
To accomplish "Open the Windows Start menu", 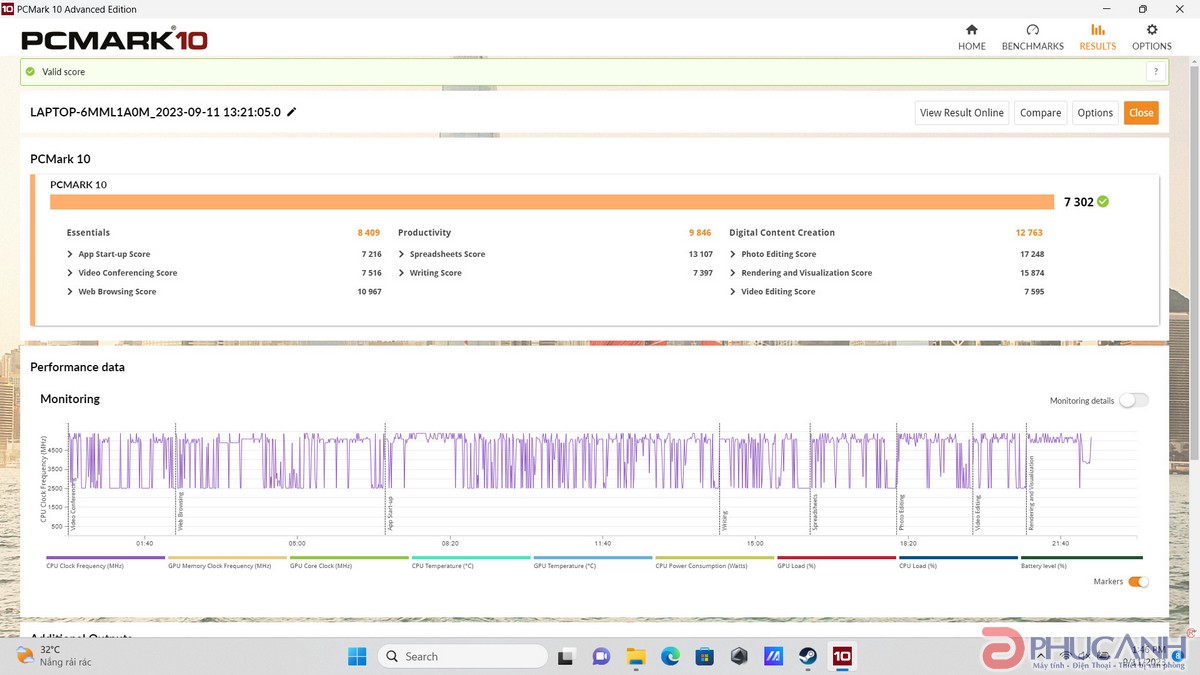I will click(x=357, y=656).
